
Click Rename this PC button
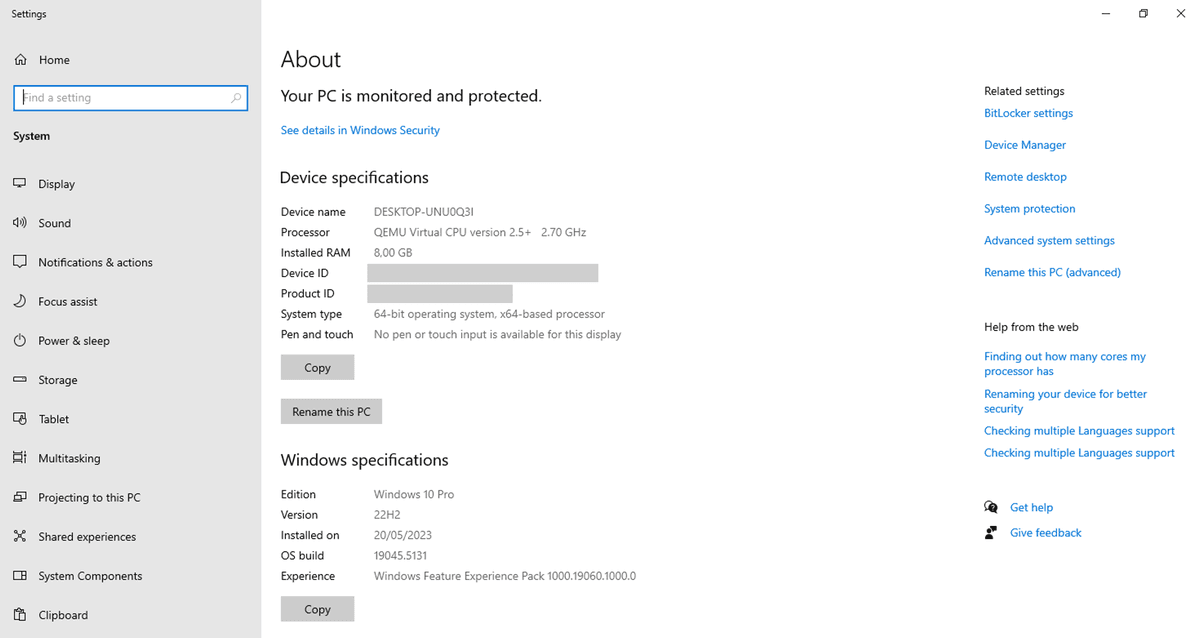click(331, 412)
